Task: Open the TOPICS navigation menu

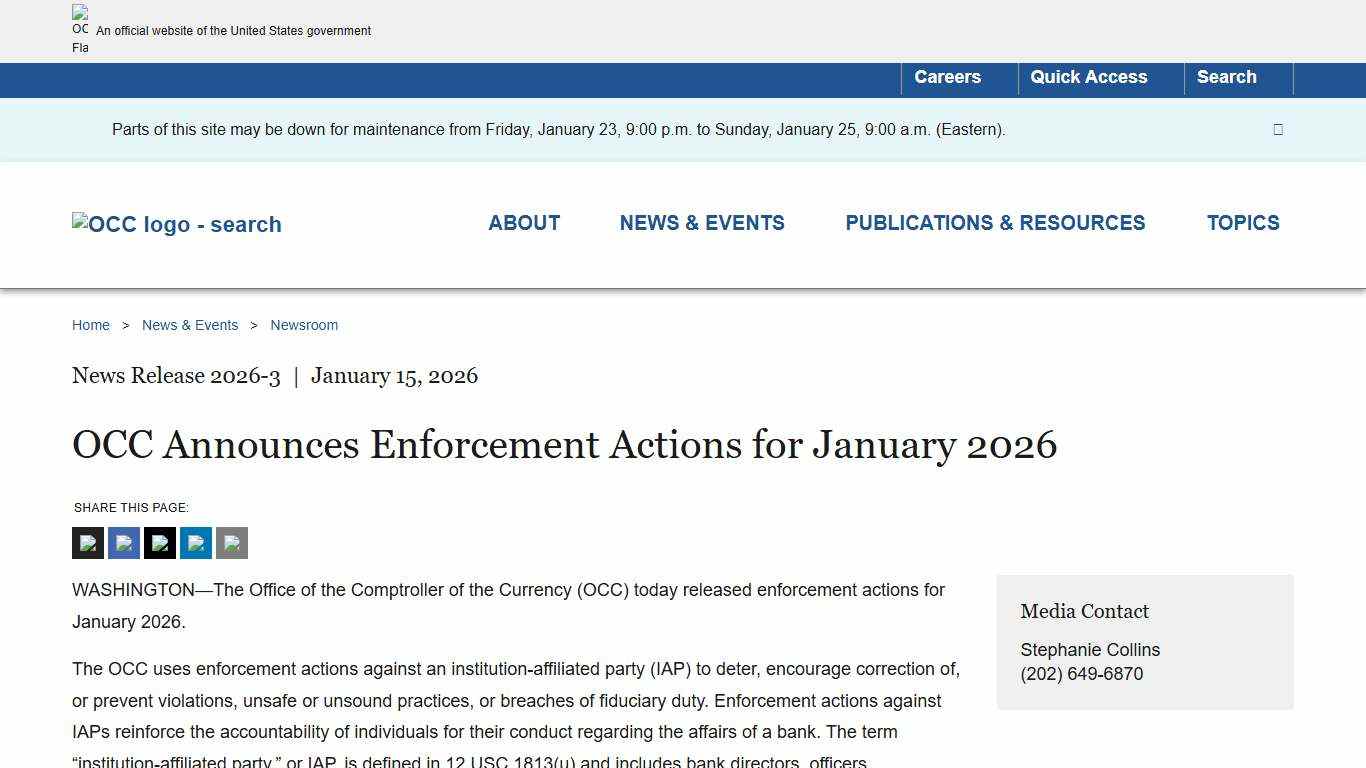Action: click(x=1243, y=223)
